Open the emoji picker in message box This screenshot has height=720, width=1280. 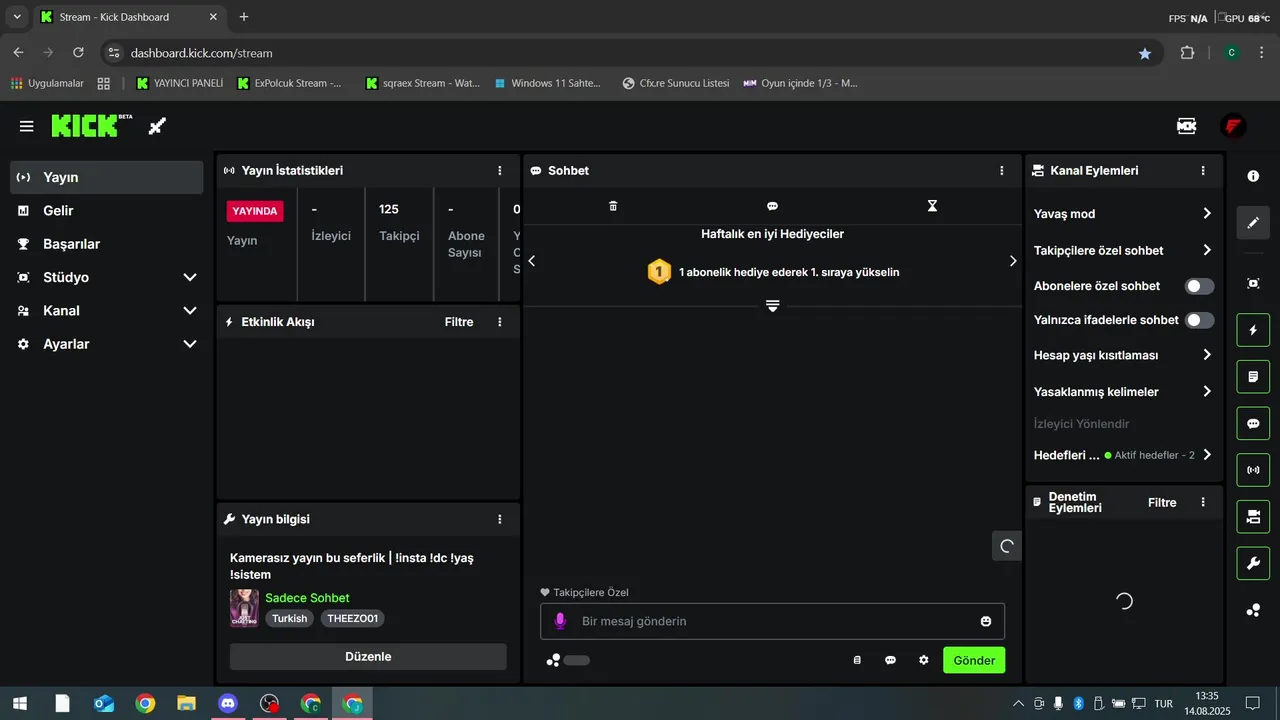tap(986, 621)
